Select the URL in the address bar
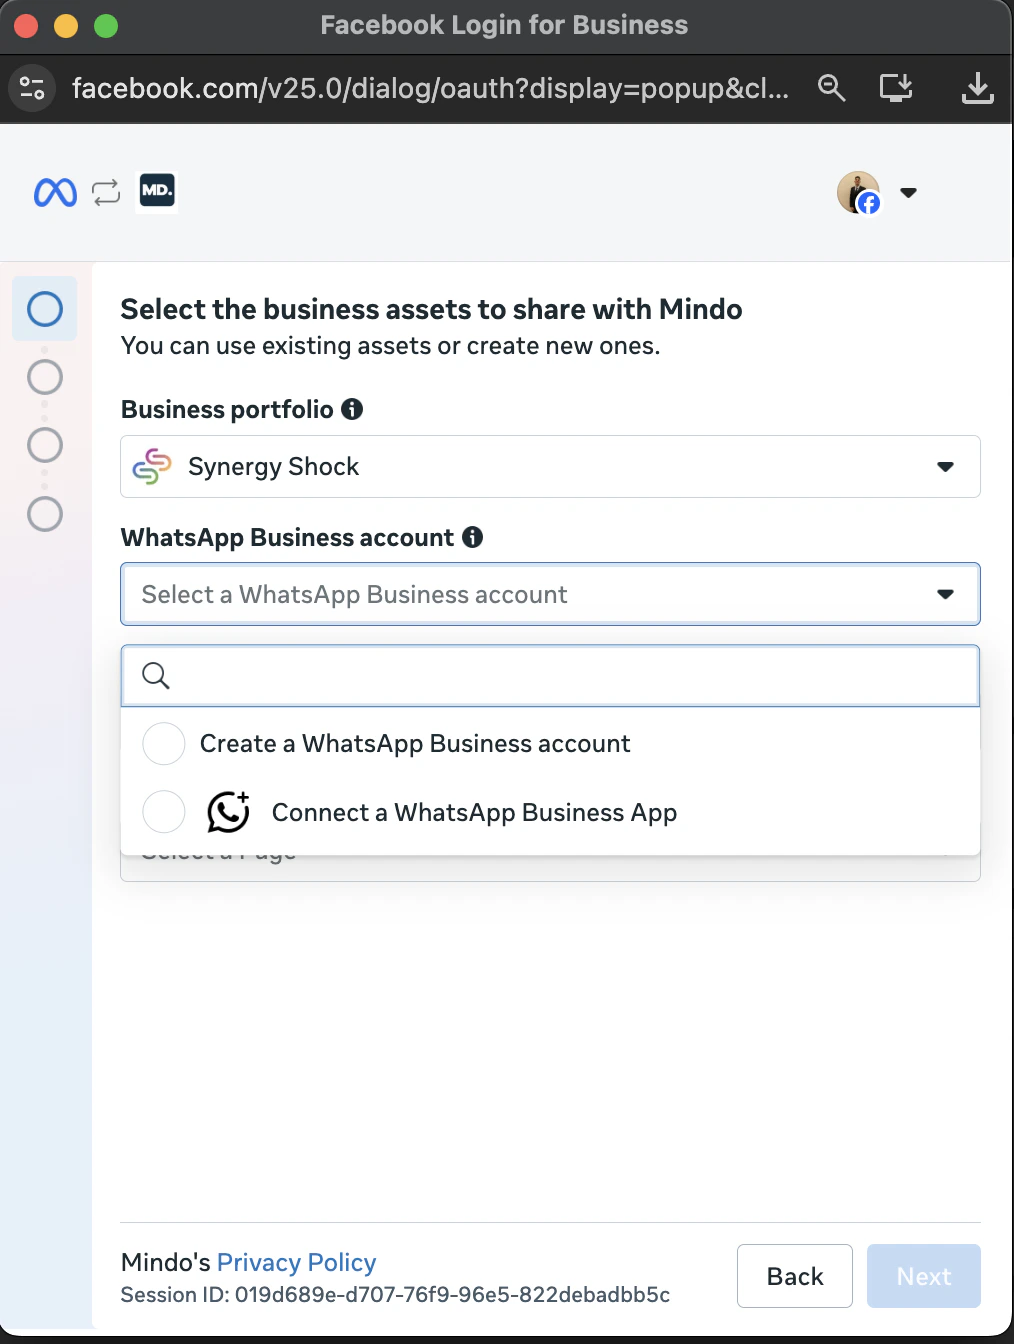1014x1344 pixels. tap(430, 88)
